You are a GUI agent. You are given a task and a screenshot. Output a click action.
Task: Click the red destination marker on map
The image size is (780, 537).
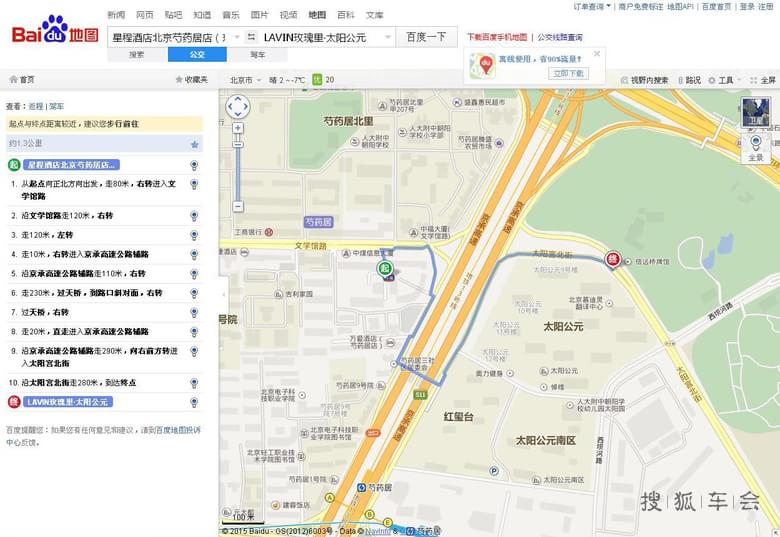(612, 259)
